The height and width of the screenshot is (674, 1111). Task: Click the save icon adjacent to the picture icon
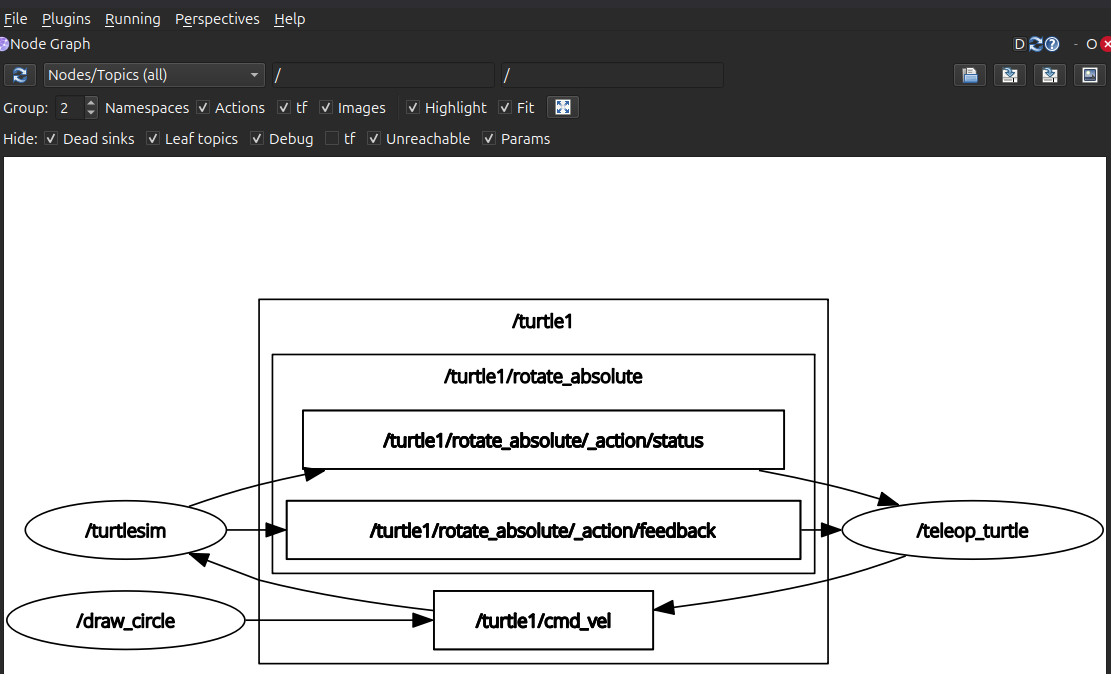tap(1049, 75)
